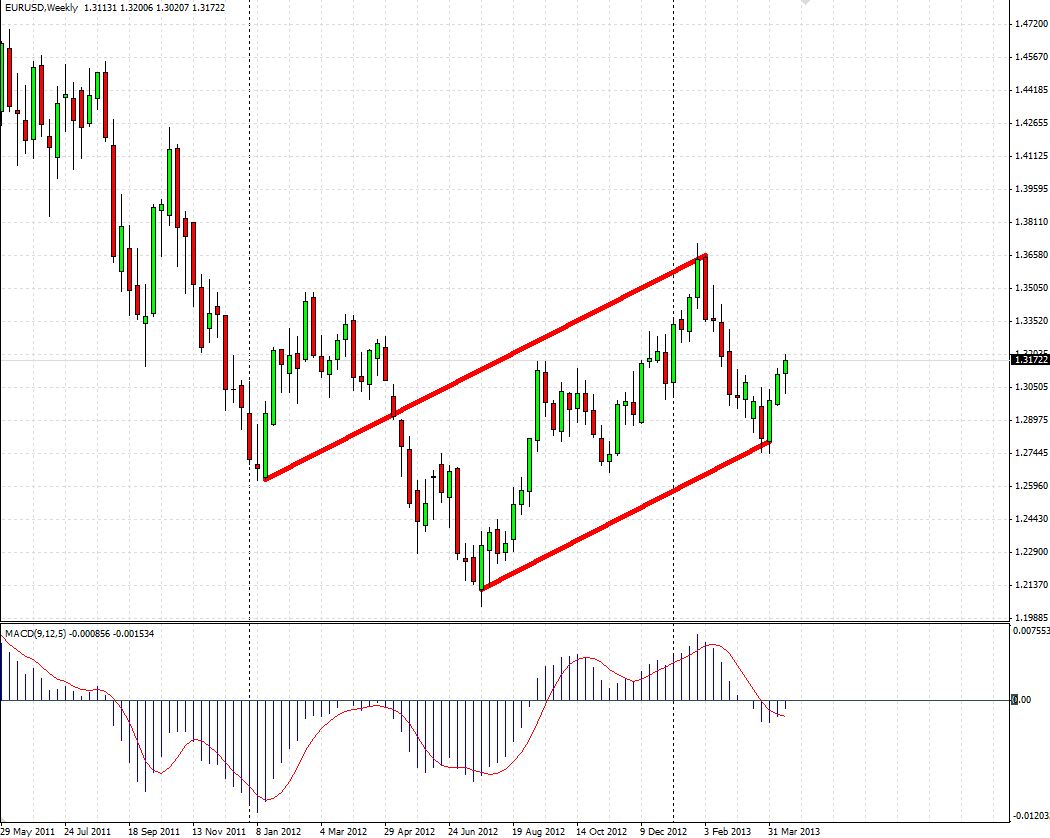
Task: Click the 1.36580 price level on the axis
Action: (x=1031, y=255)
